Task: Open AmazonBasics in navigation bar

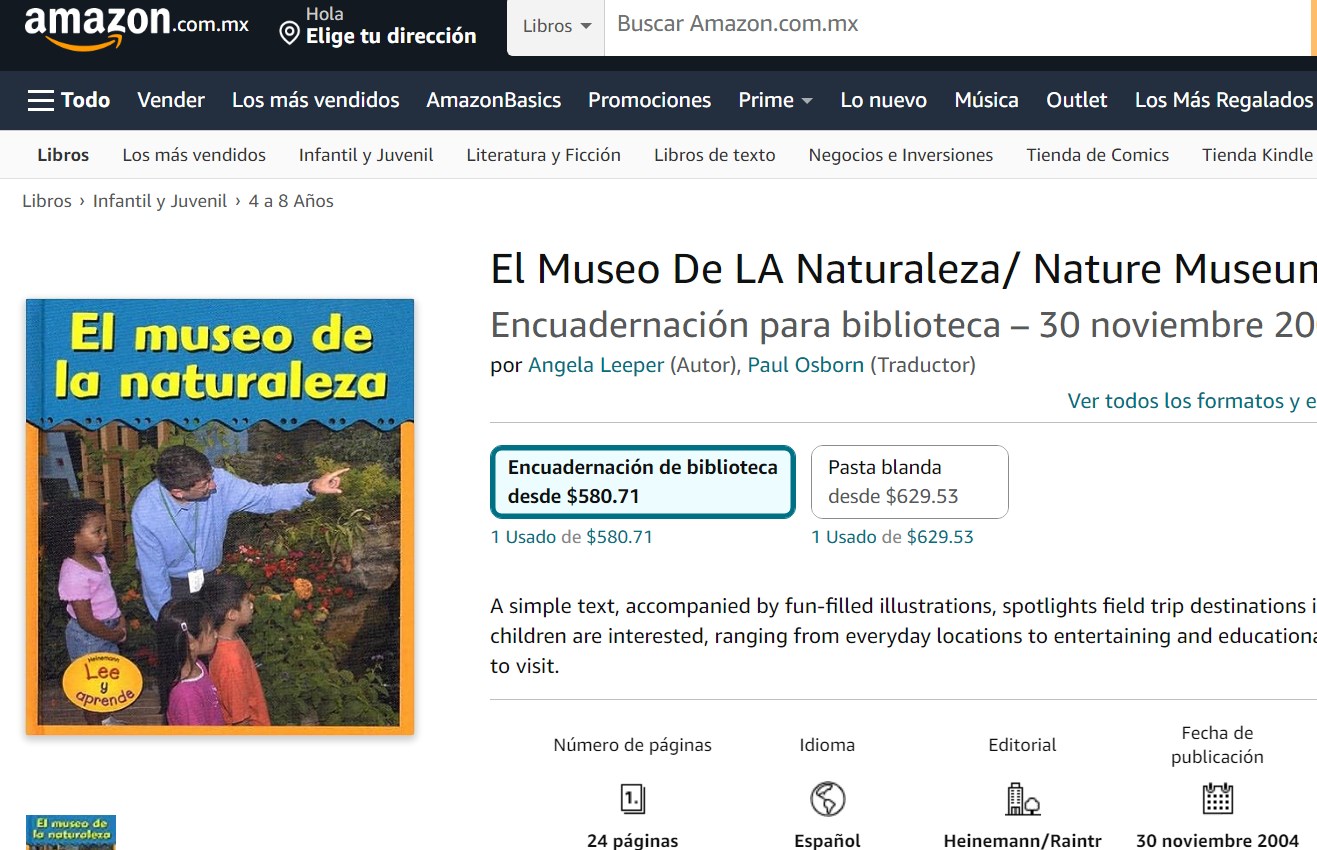Action: click(494, 100)
